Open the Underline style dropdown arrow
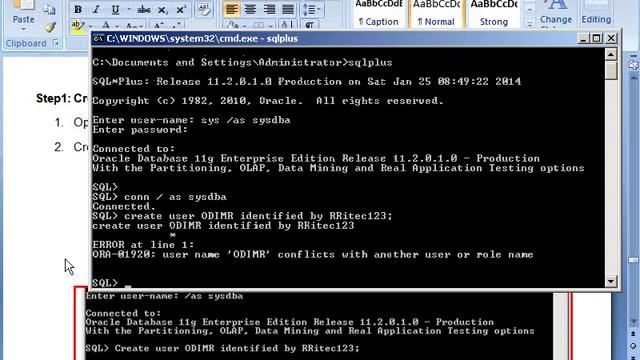Screen dimensions: 640x360 129,9
